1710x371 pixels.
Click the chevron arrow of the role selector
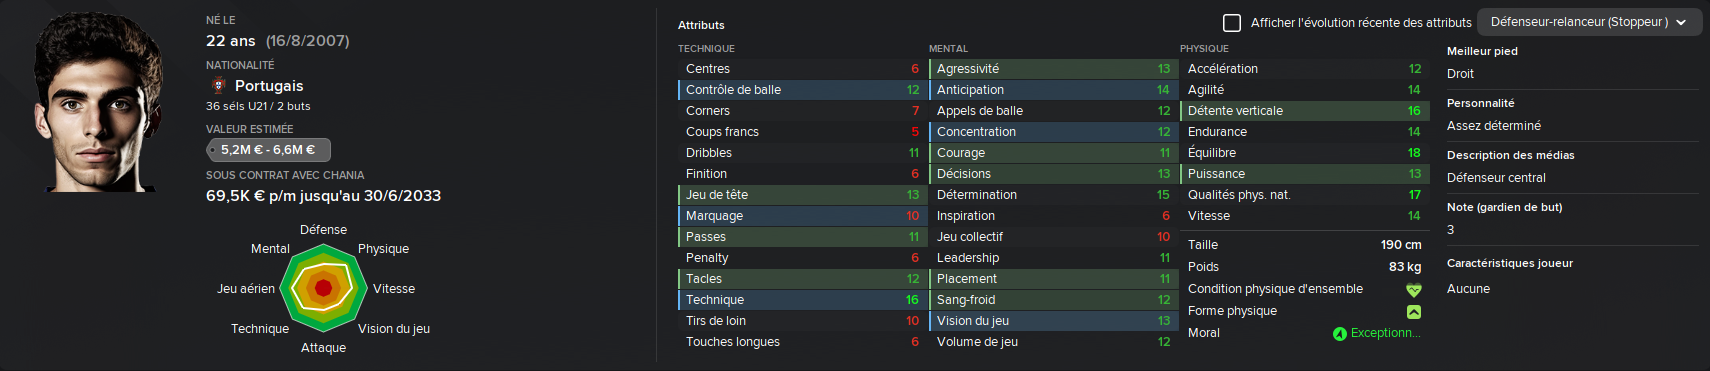pos(1681,22)
